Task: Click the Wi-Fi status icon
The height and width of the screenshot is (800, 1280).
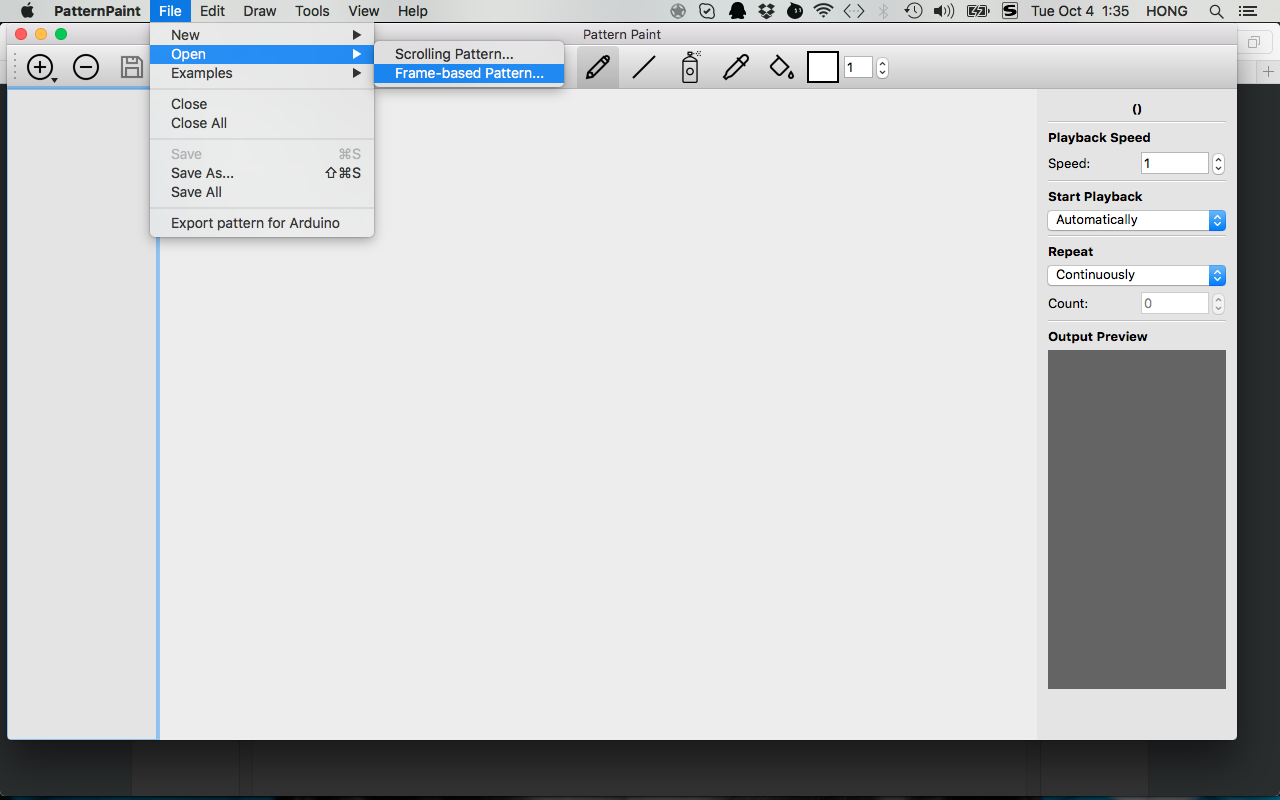Action: point(823,11)
